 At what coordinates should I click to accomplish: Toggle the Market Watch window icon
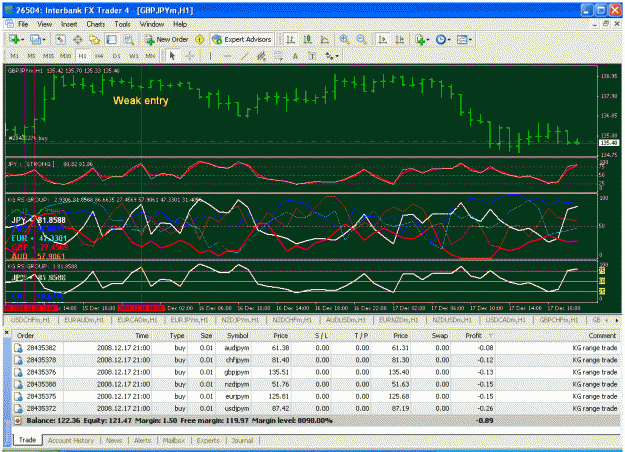point(60,39)
